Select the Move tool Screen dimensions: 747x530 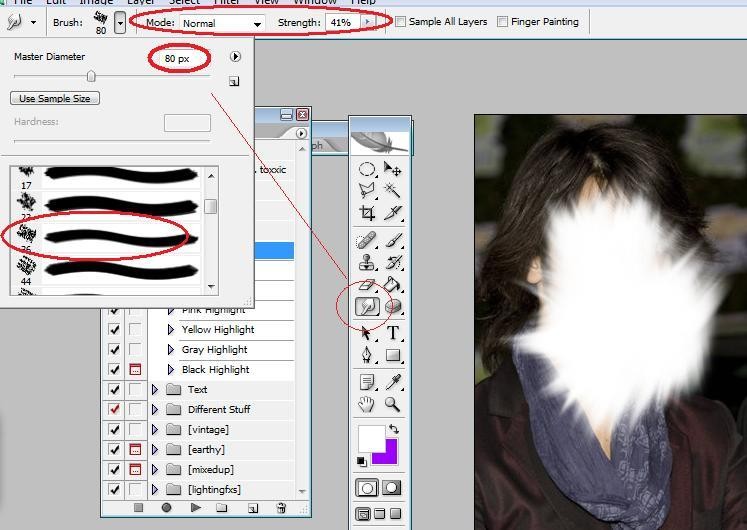[393, 169]
